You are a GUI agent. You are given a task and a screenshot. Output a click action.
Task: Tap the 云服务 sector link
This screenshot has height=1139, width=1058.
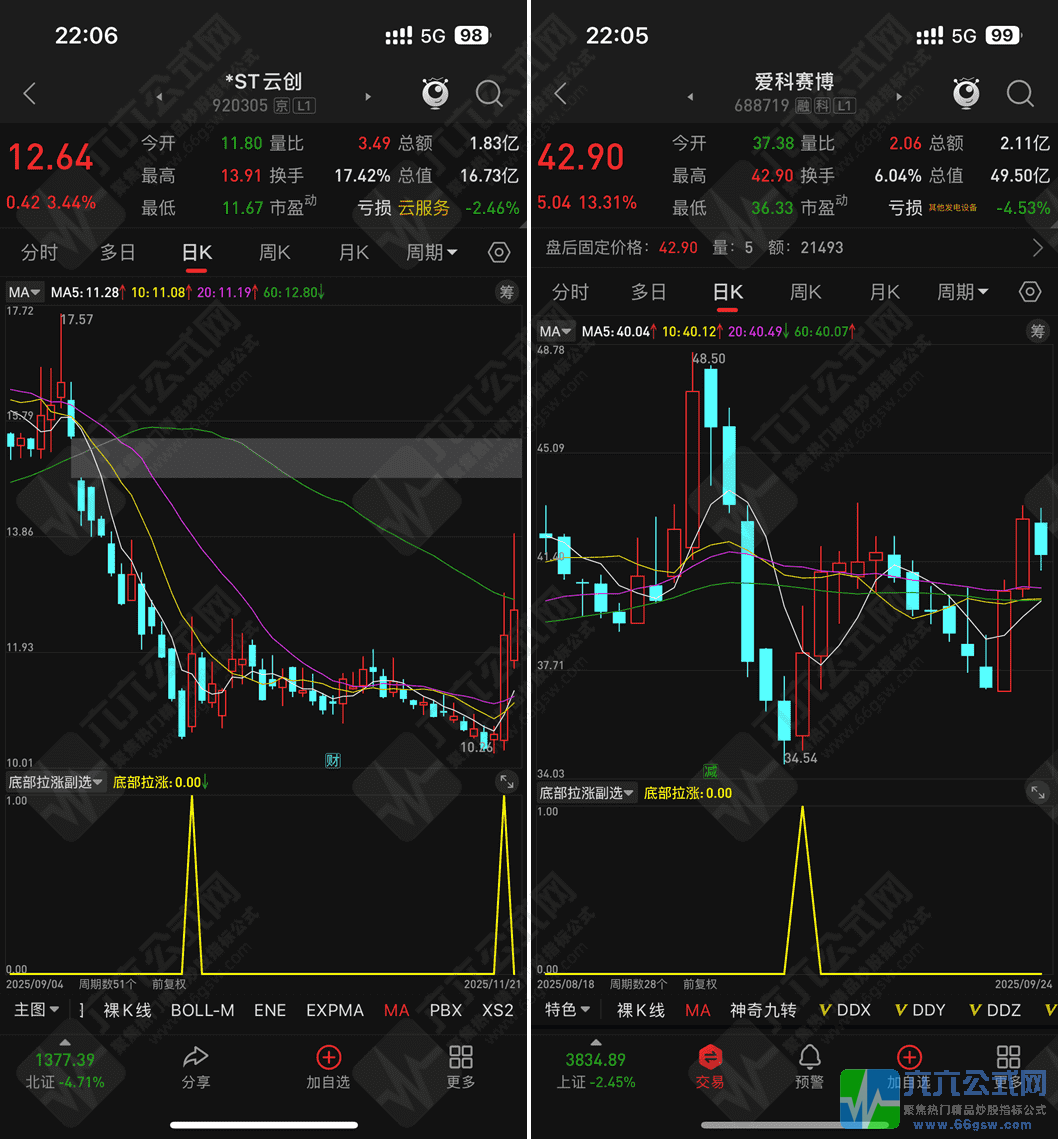tap(424, 208)
